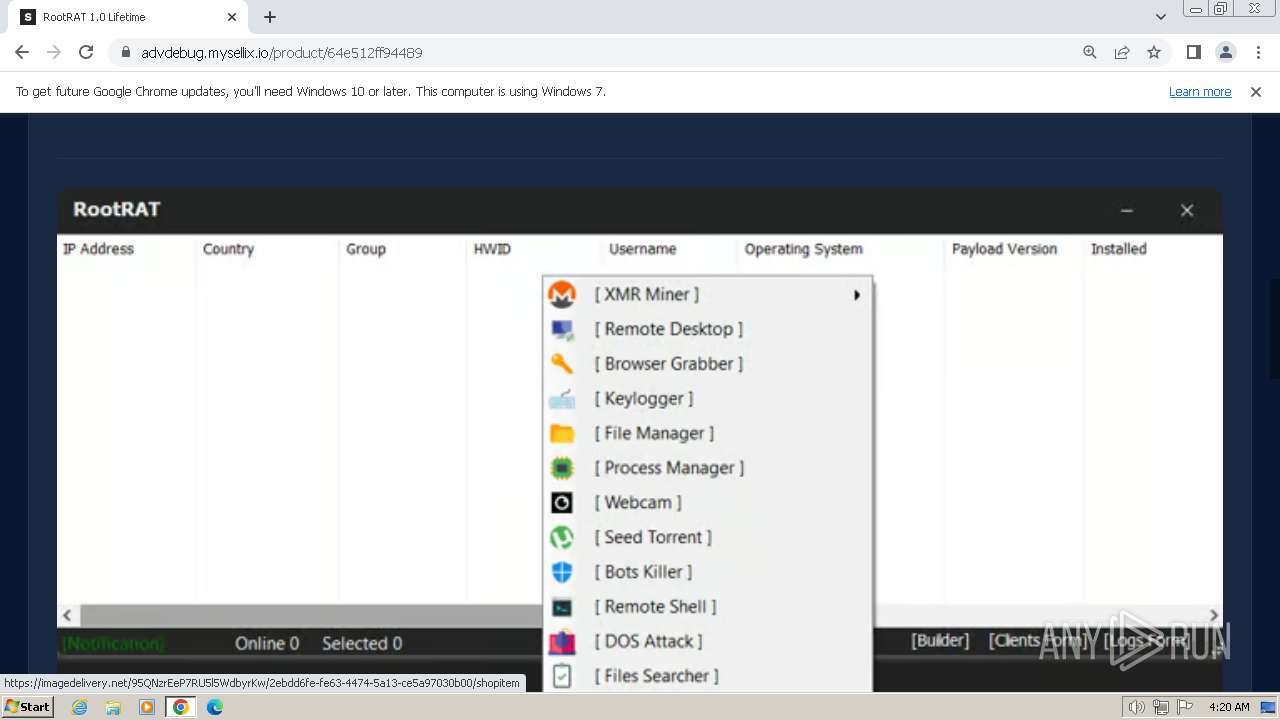Go back using the browser back arrow

pyautogui.click(x=22, y=52)
